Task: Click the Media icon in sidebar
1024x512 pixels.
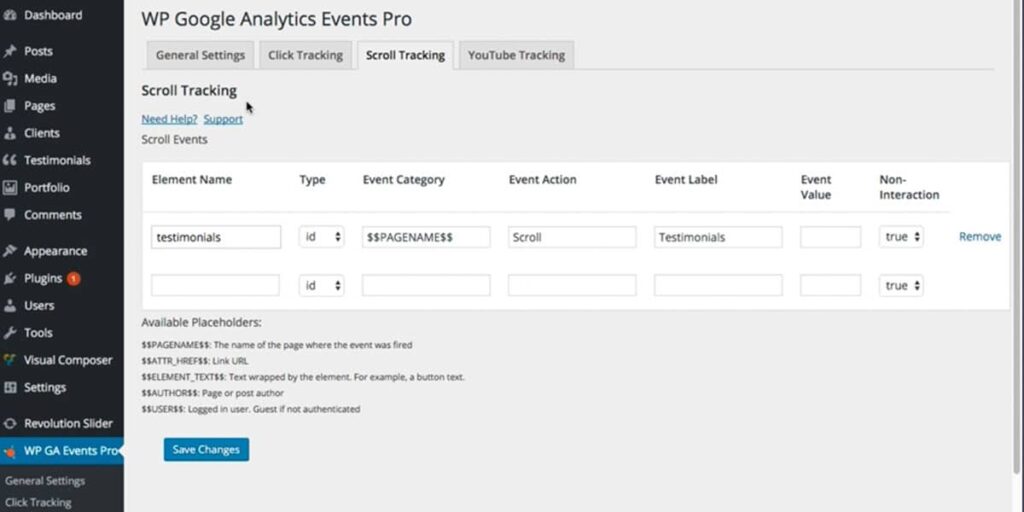Action: (x=10, y=79)
